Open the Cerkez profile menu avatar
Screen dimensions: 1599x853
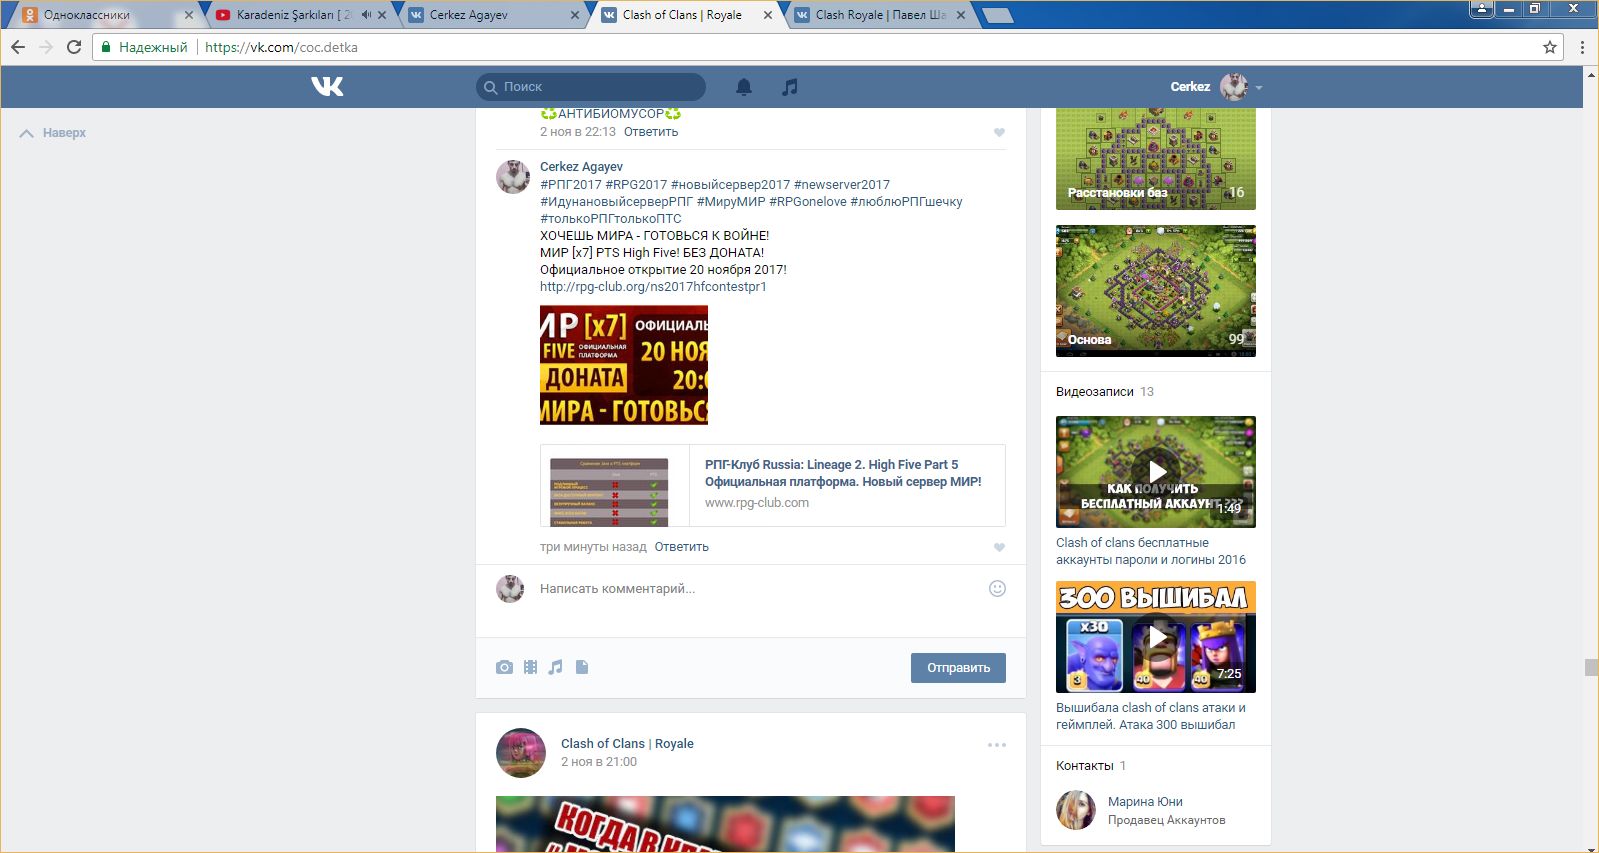click(x=1234, y=87)
